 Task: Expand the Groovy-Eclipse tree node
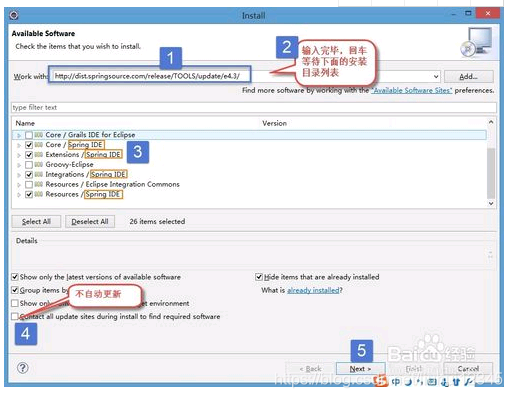pos(19,165)
